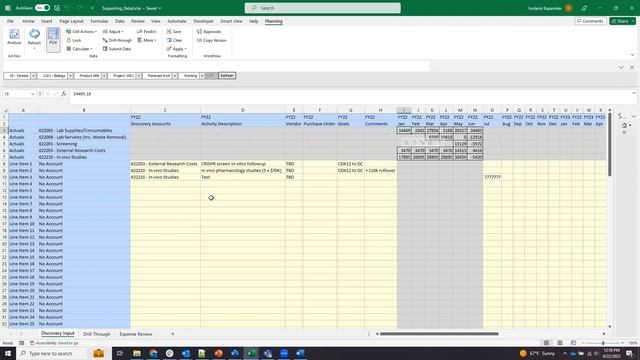
Task: Click the Share button
Action: (x=622, y=21)
